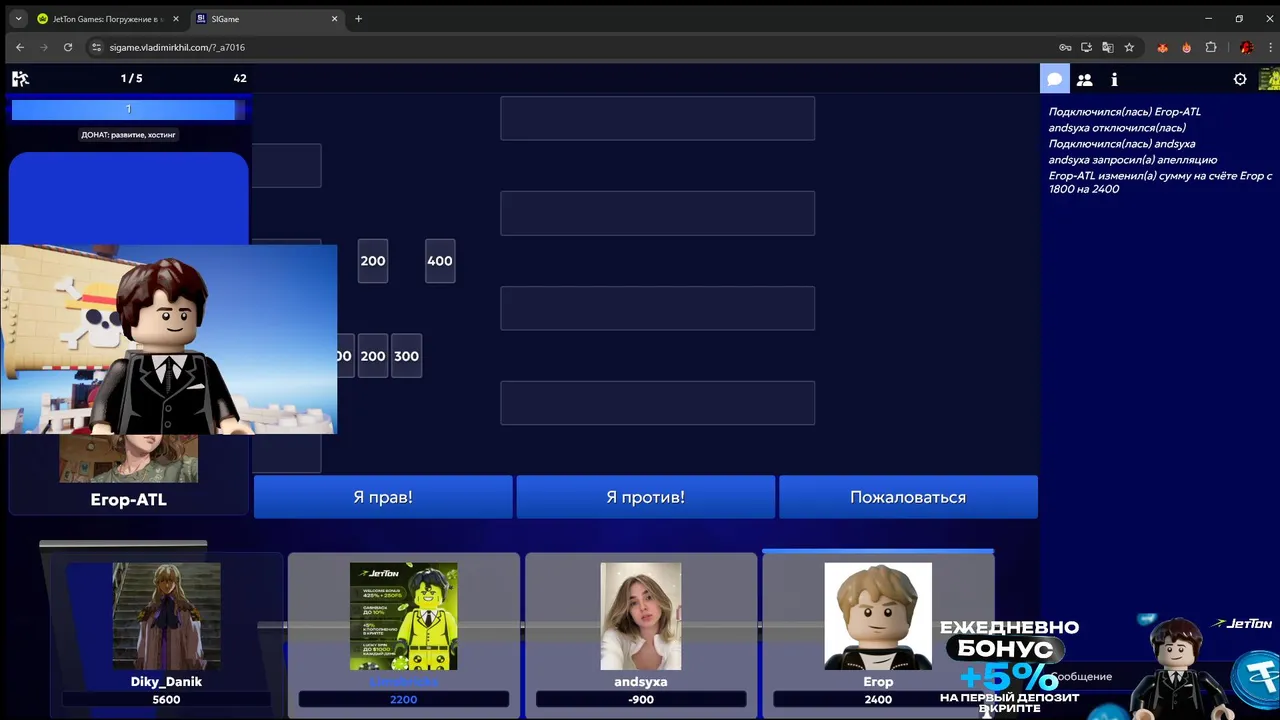Click the sigame.vladimirkhil.com address bar

[x=570, y=47]
